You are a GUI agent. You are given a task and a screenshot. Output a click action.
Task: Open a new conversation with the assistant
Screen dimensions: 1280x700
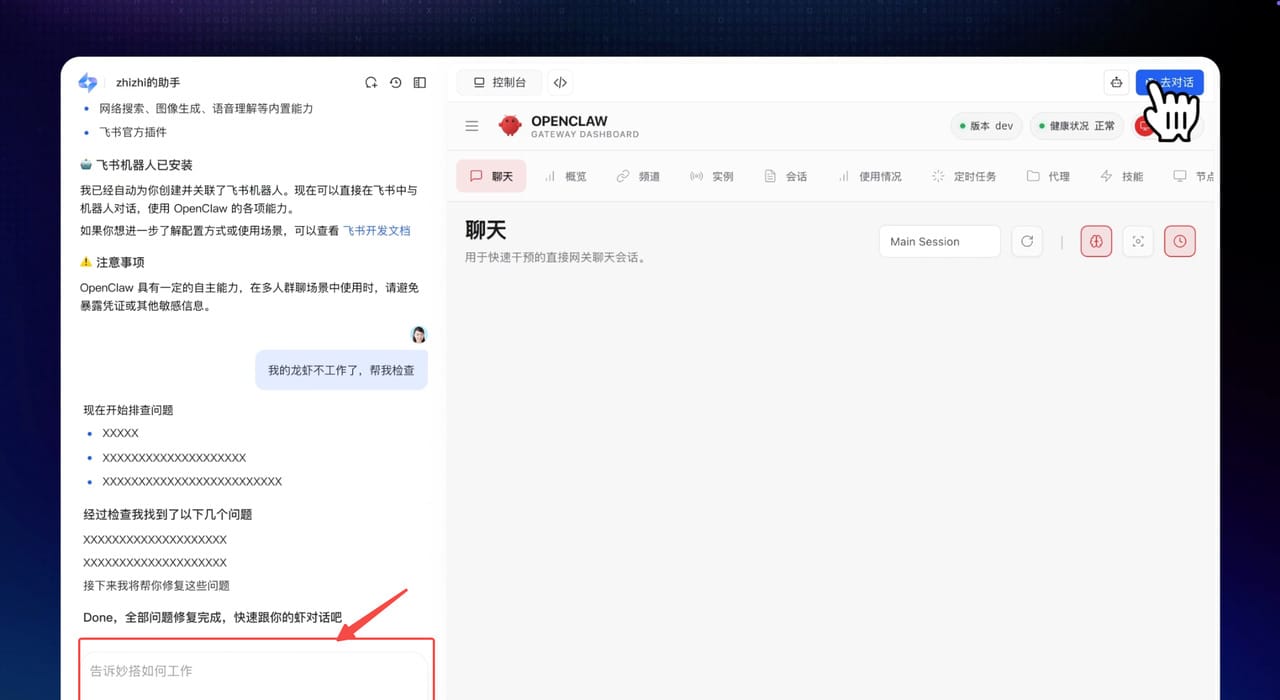(x=371, y=82)
